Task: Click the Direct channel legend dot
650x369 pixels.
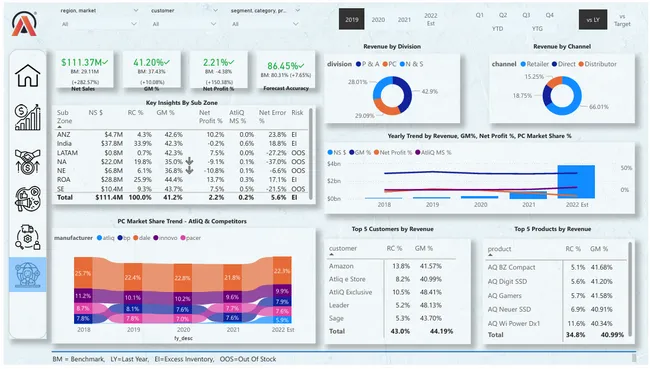Action: click(x=554, y=64)
